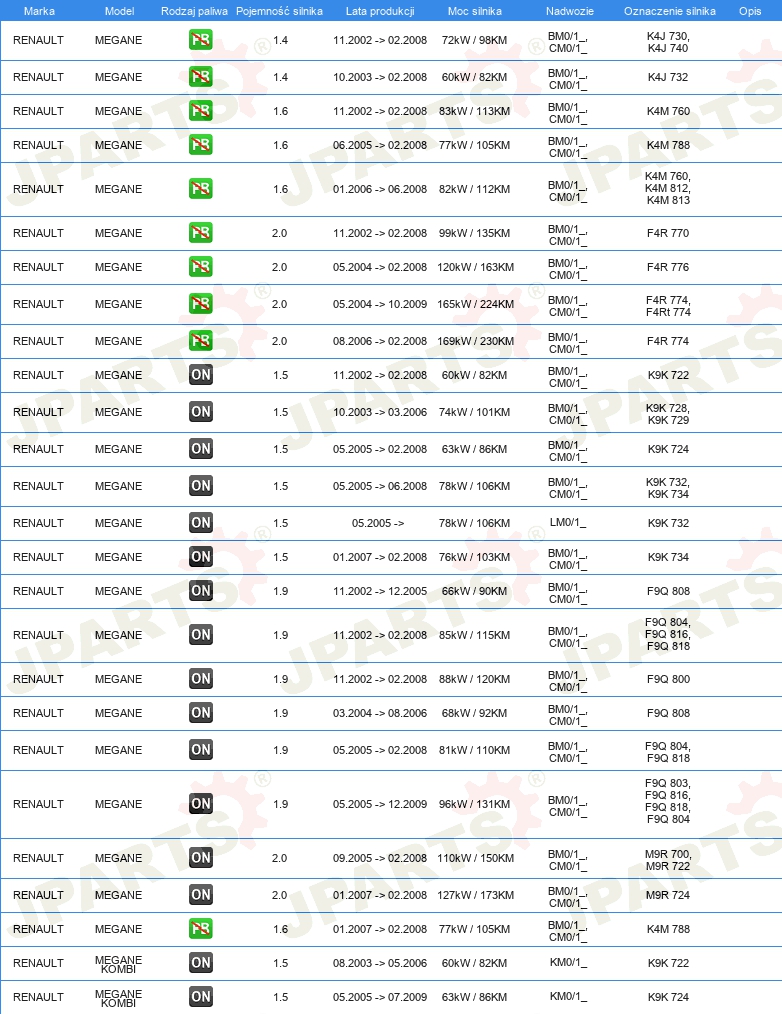The height and width of the screenshot is (1014, 782).
Task: Click the open-ended date 05.2005 ->
Action: (x=378, y=523)
